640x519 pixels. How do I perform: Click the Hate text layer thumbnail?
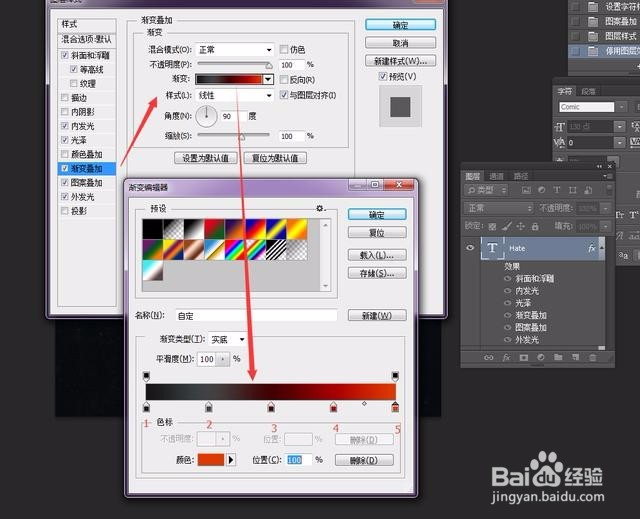(x=493, y=248)
